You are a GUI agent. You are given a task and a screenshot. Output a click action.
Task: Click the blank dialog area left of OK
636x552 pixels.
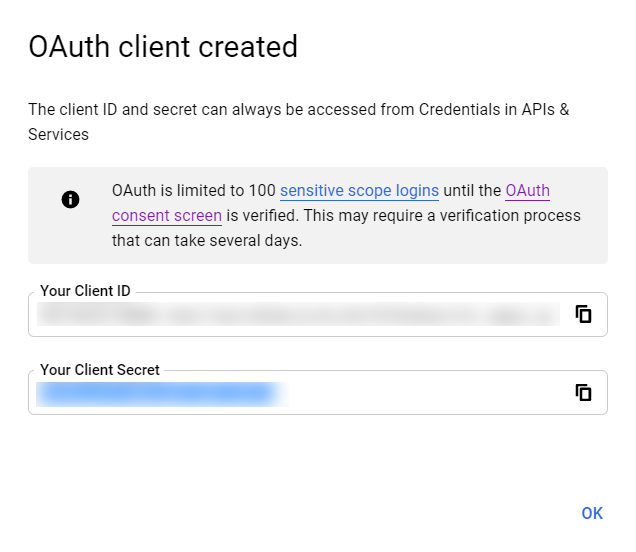(x=300, y=512)
